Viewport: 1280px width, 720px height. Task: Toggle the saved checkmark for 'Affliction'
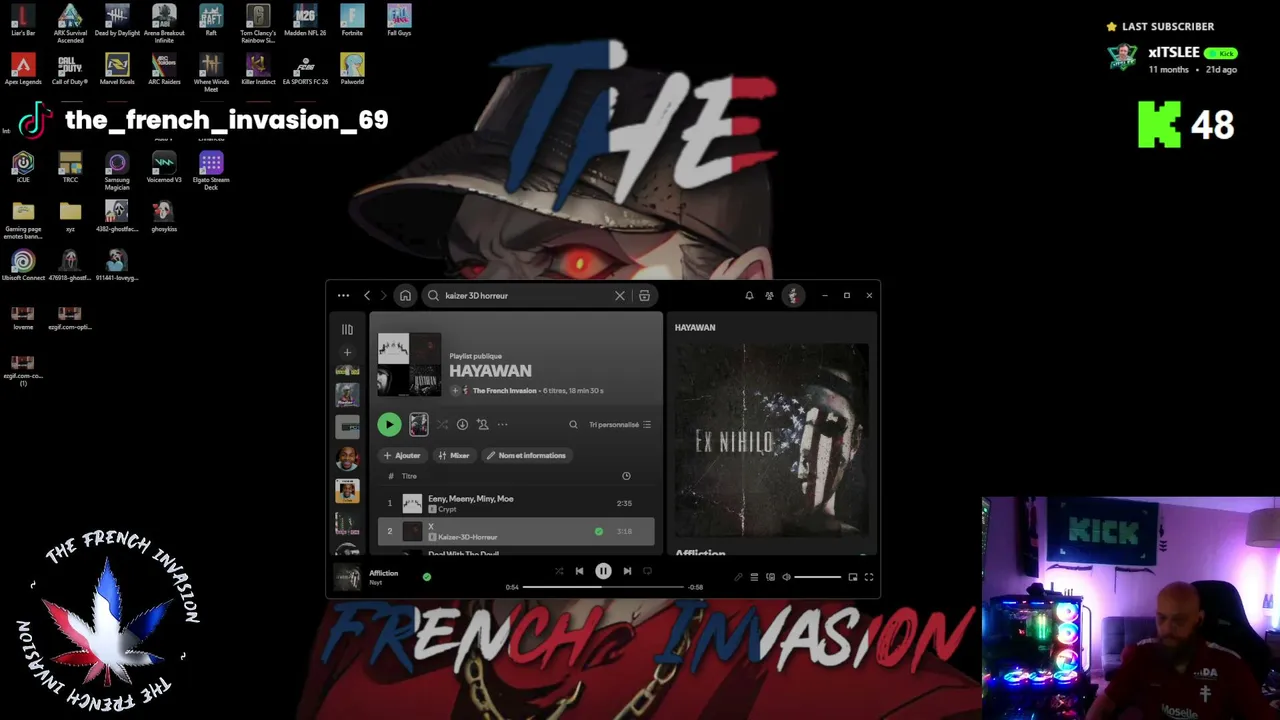(427, 577)
